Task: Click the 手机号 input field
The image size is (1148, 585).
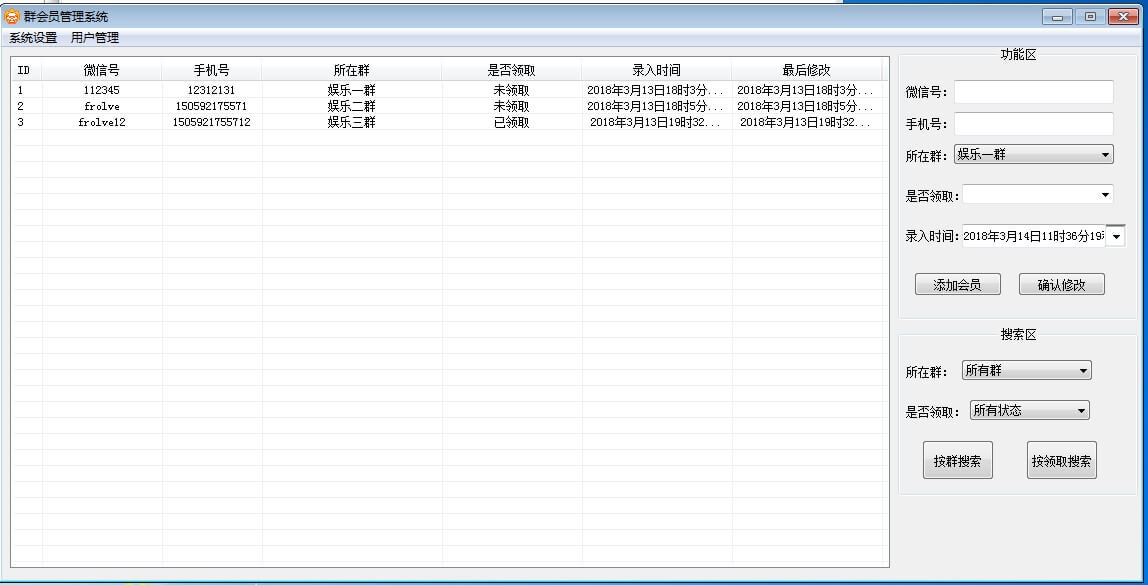Action: pyautogui.click(x=1032, y=123)
